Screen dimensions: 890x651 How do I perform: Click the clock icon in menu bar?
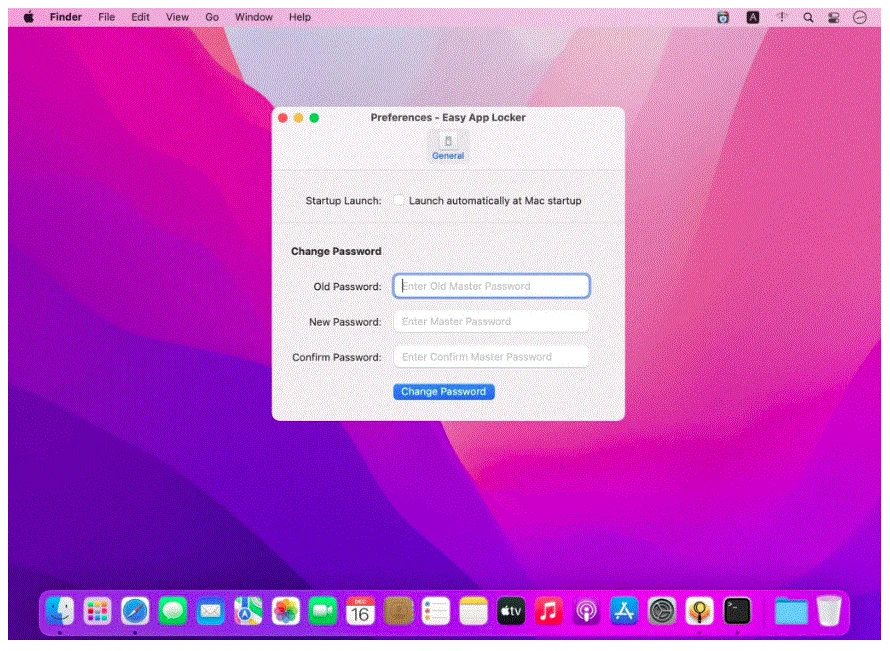(860, 18)
